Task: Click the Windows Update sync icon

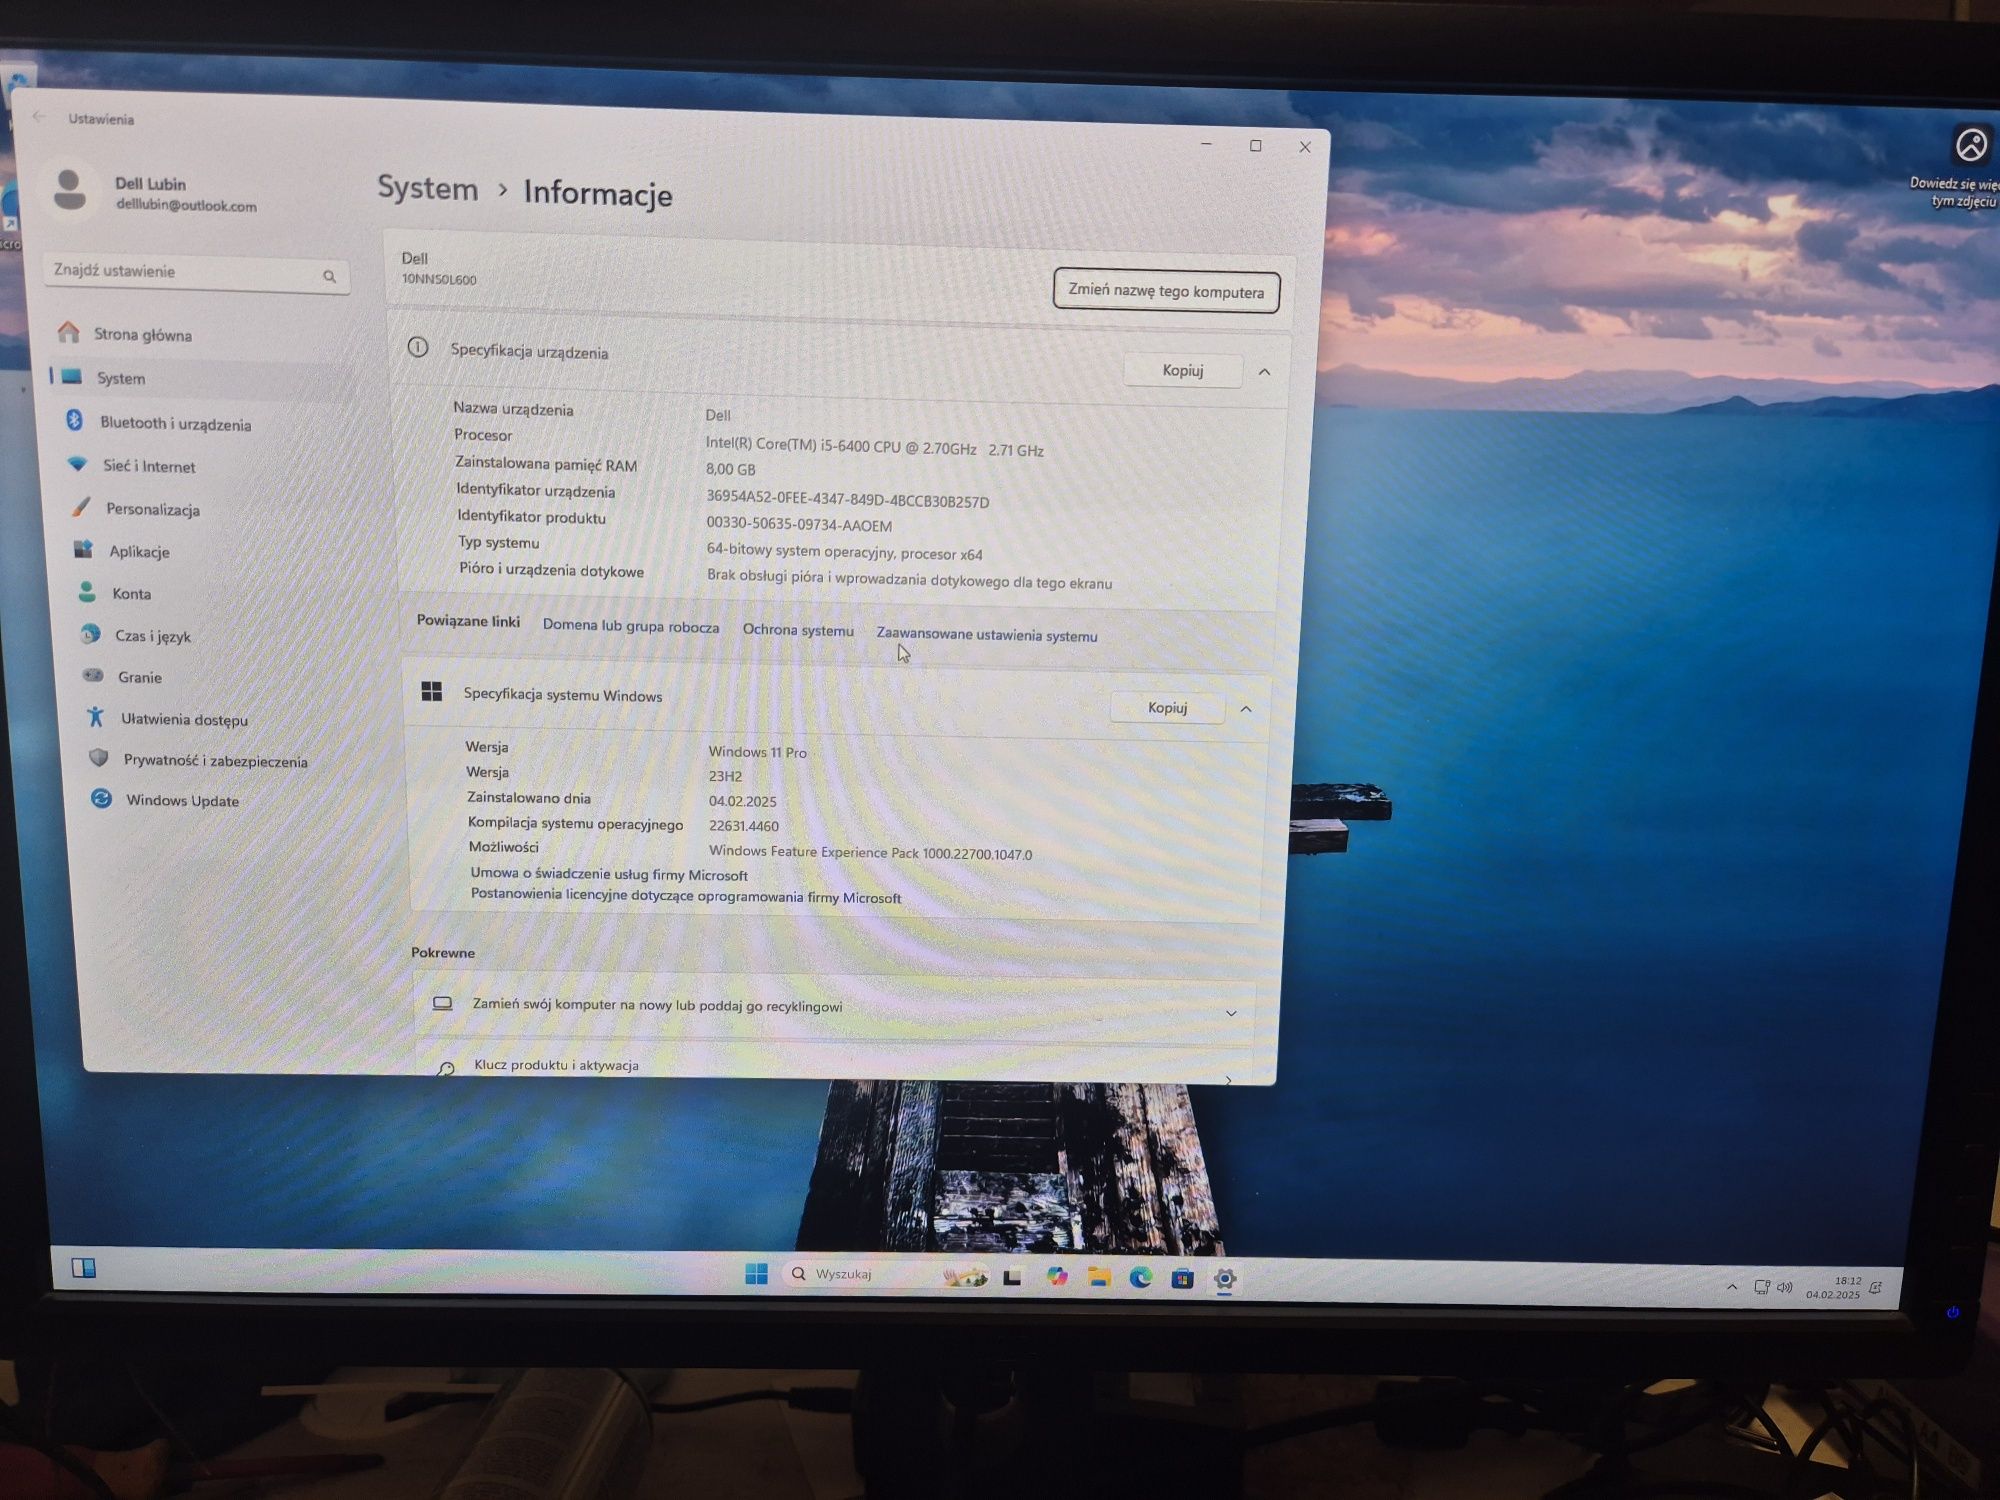Action: 101,798
